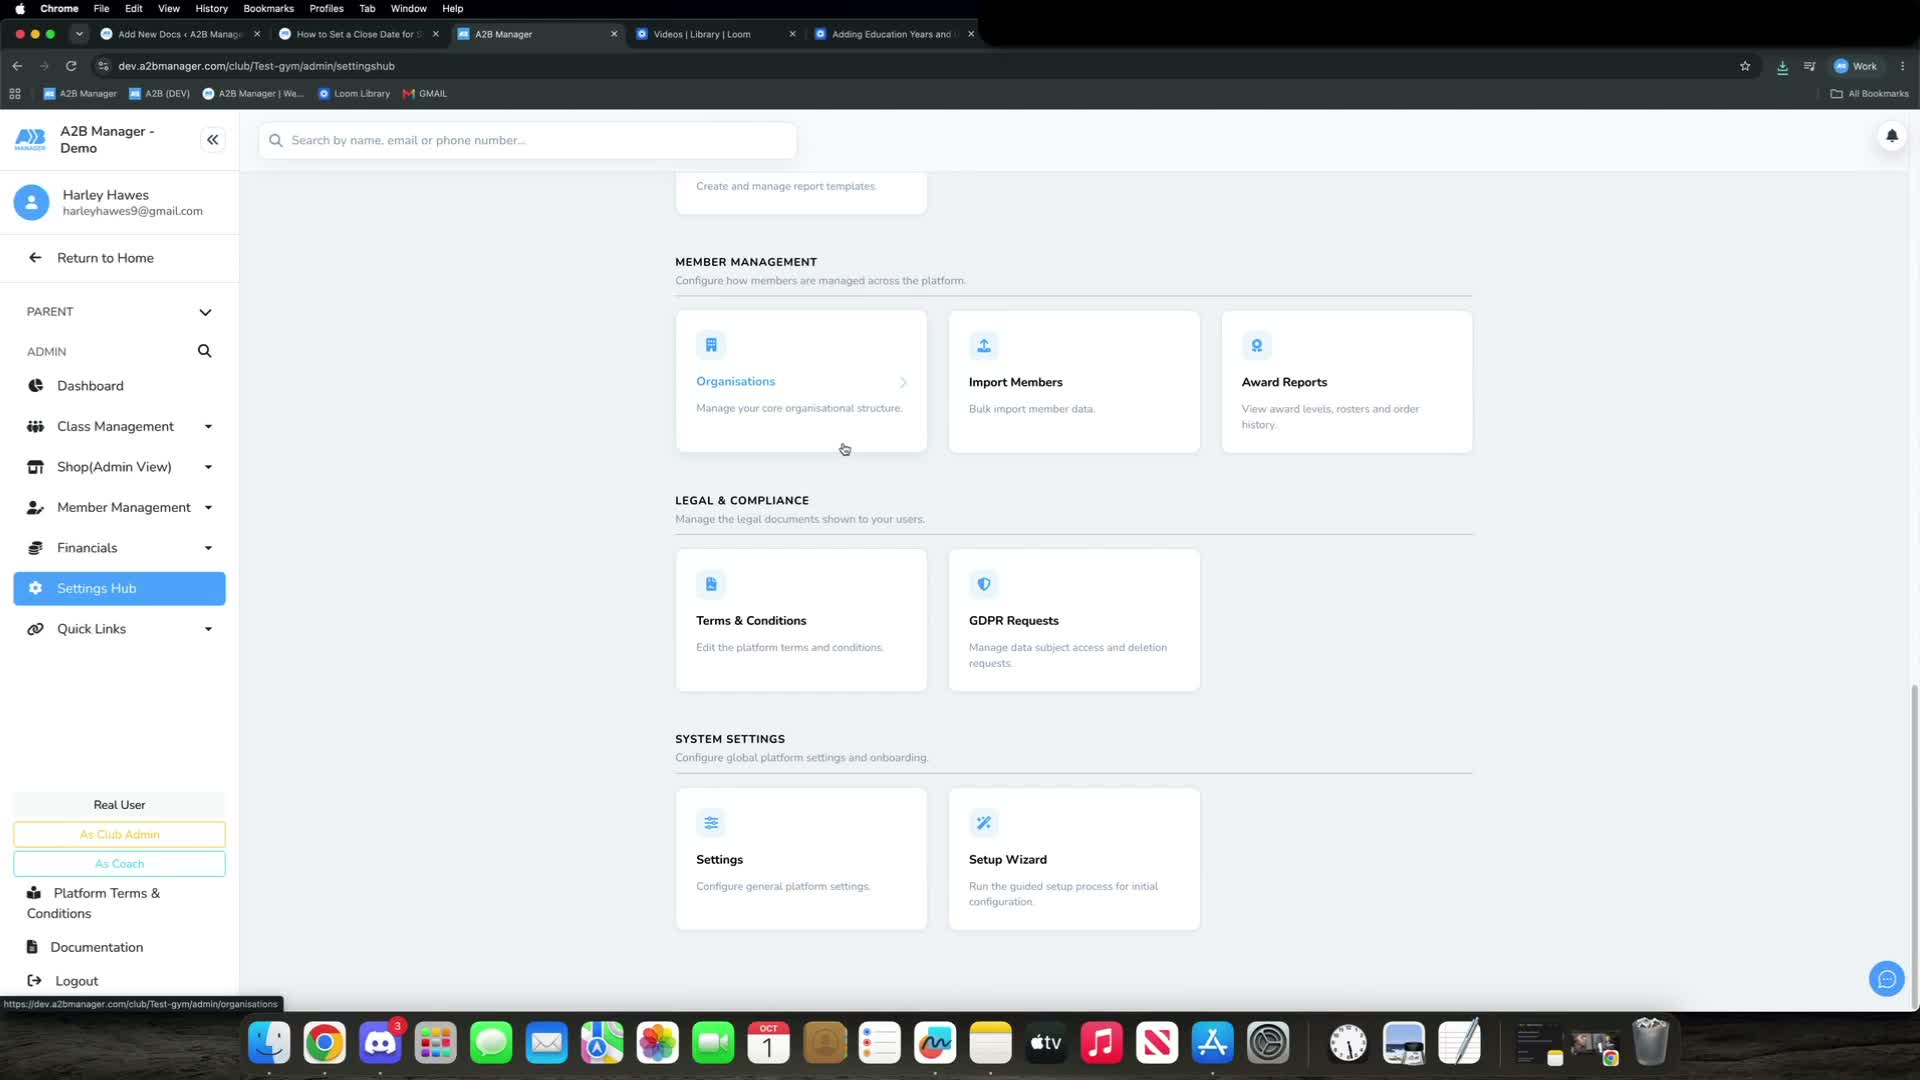Viewport: 1920px width, 1080px height.
Task: Open Discord from the dock
Action: (x=380, y=1043)
